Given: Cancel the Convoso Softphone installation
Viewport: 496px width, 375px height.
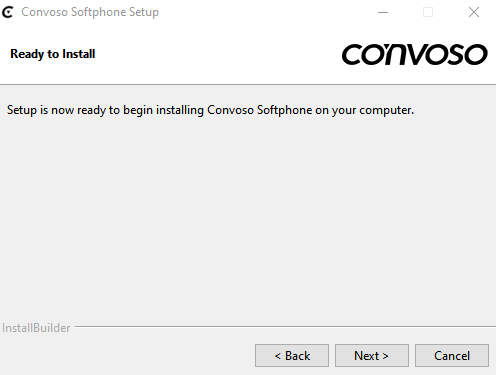Looking at the screenshot, I should [x=452, y=356].
